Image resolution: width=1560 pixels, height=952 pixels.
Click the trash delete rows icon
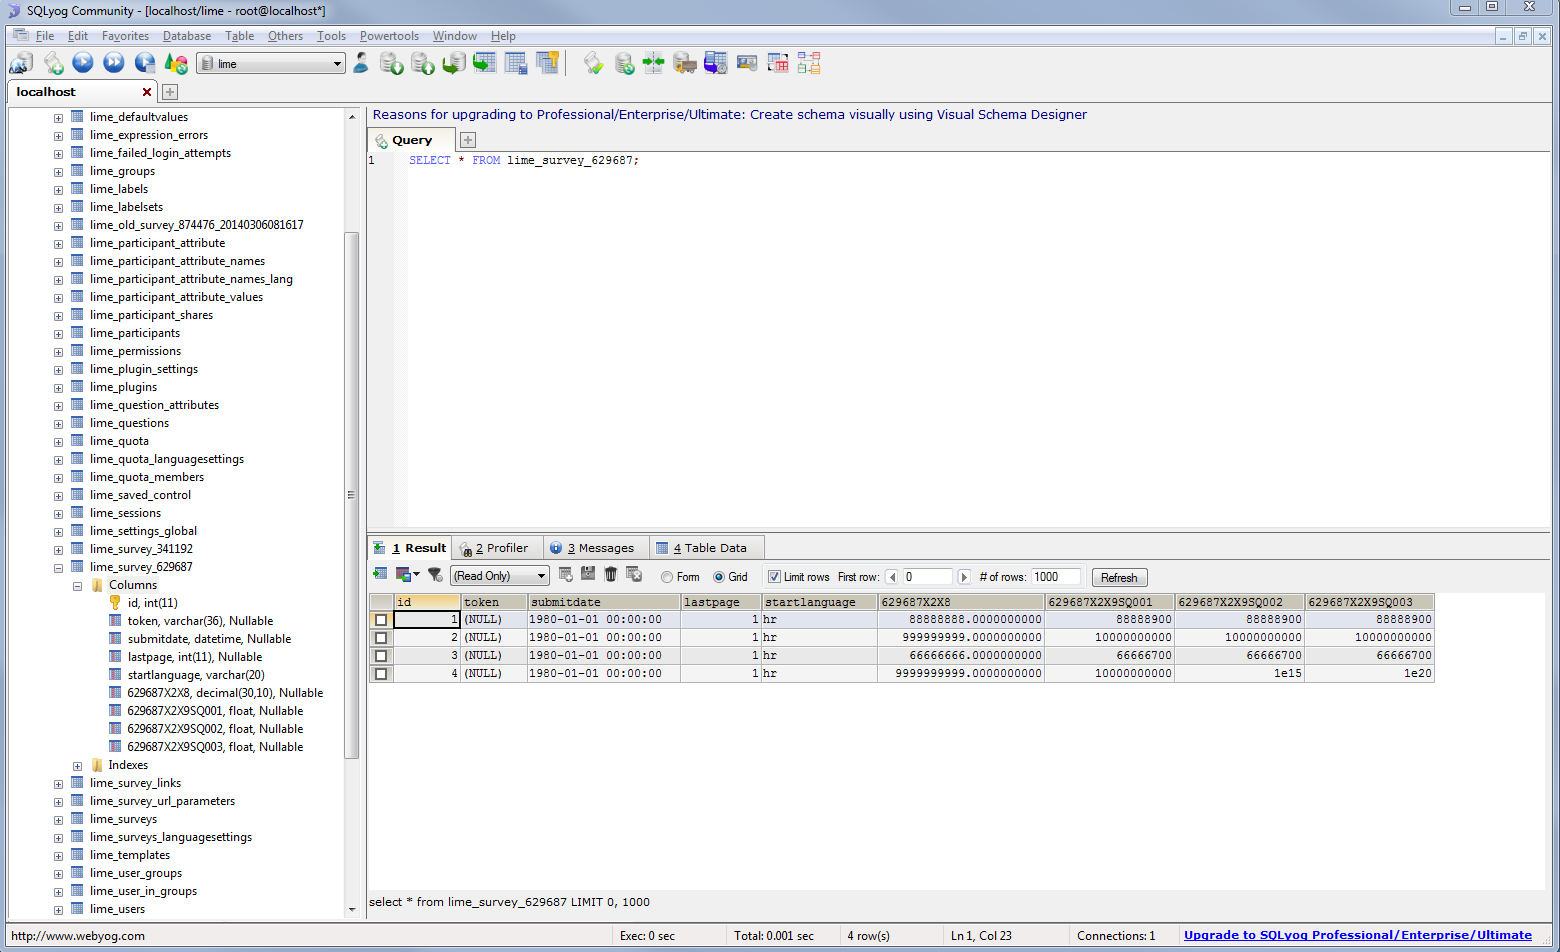[611, 574]
